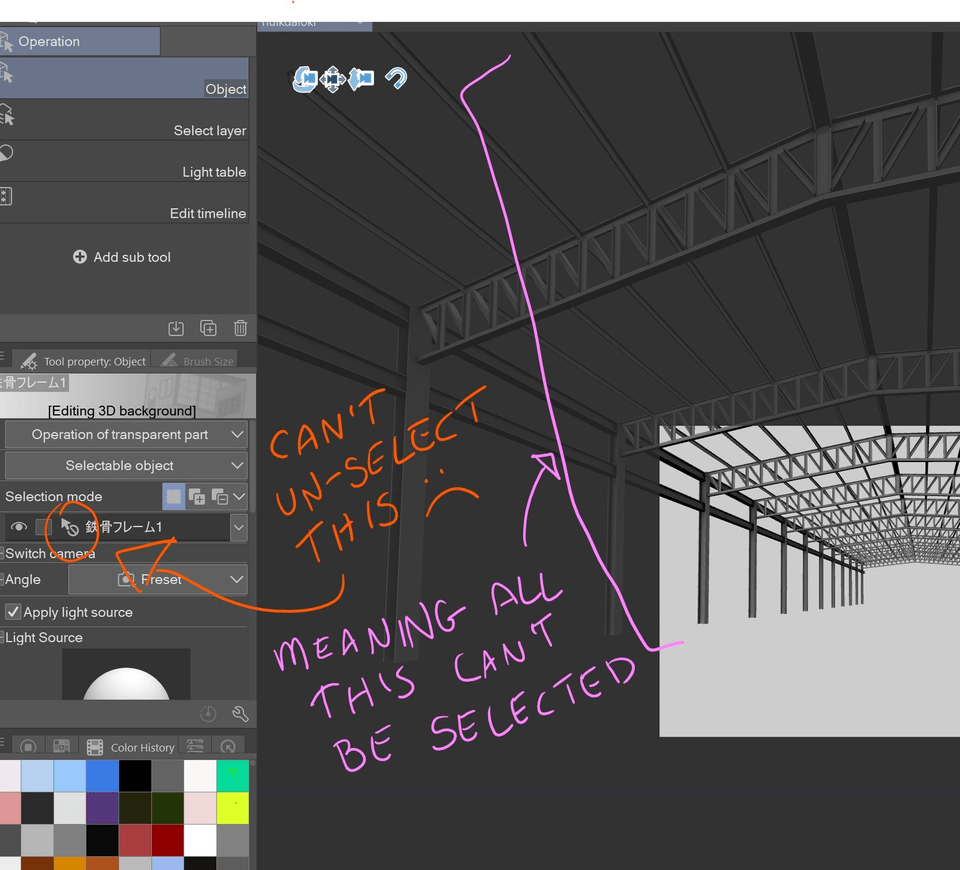Open Angle Preset dropdown
Viewport: 960px width, 870px height.
[158, 579]
